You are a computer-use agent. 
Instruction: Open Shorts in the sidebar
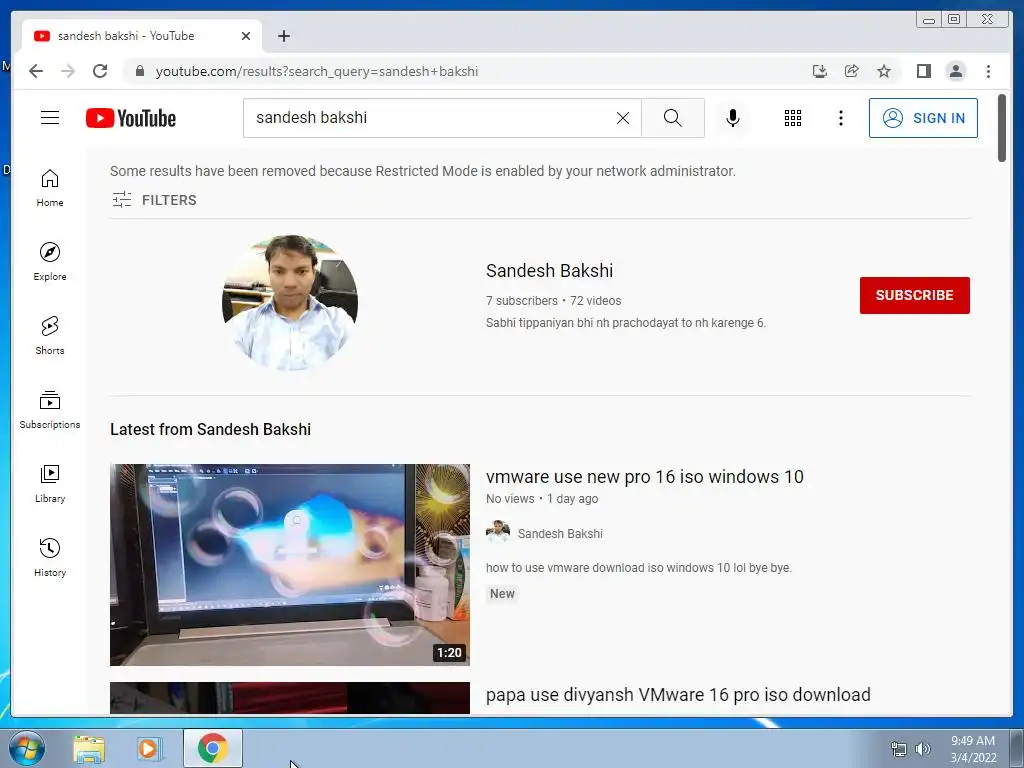(x=50, y=336)
